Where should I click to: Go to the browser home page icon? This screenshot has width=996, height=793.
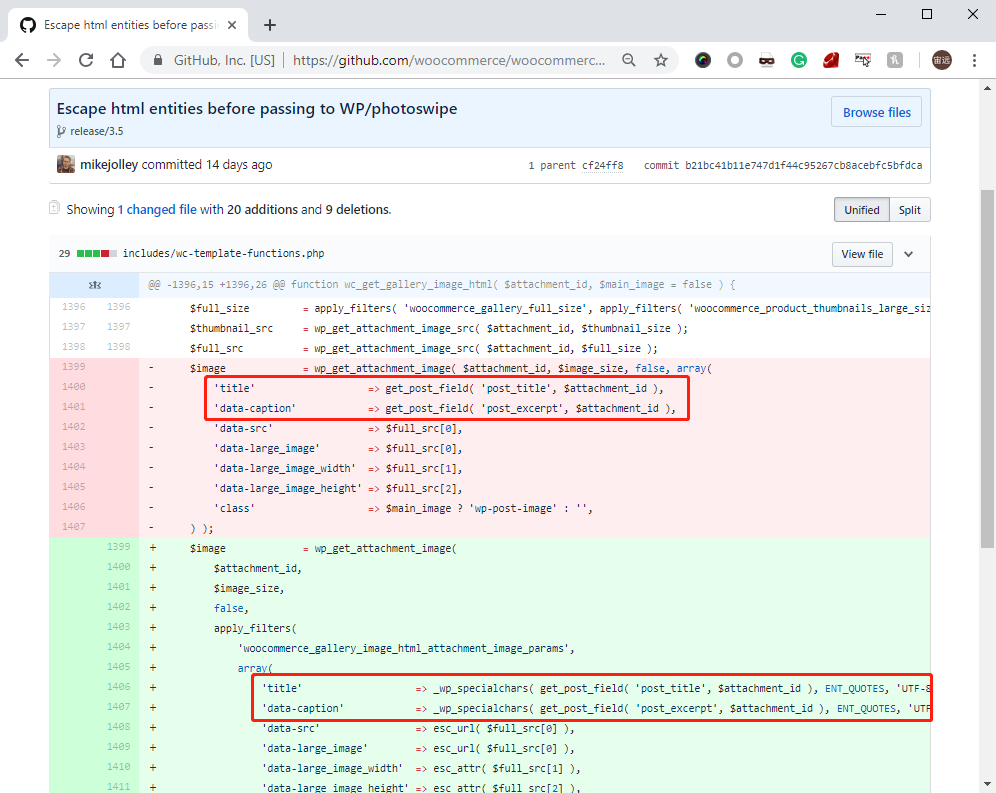tap(118, 60)
